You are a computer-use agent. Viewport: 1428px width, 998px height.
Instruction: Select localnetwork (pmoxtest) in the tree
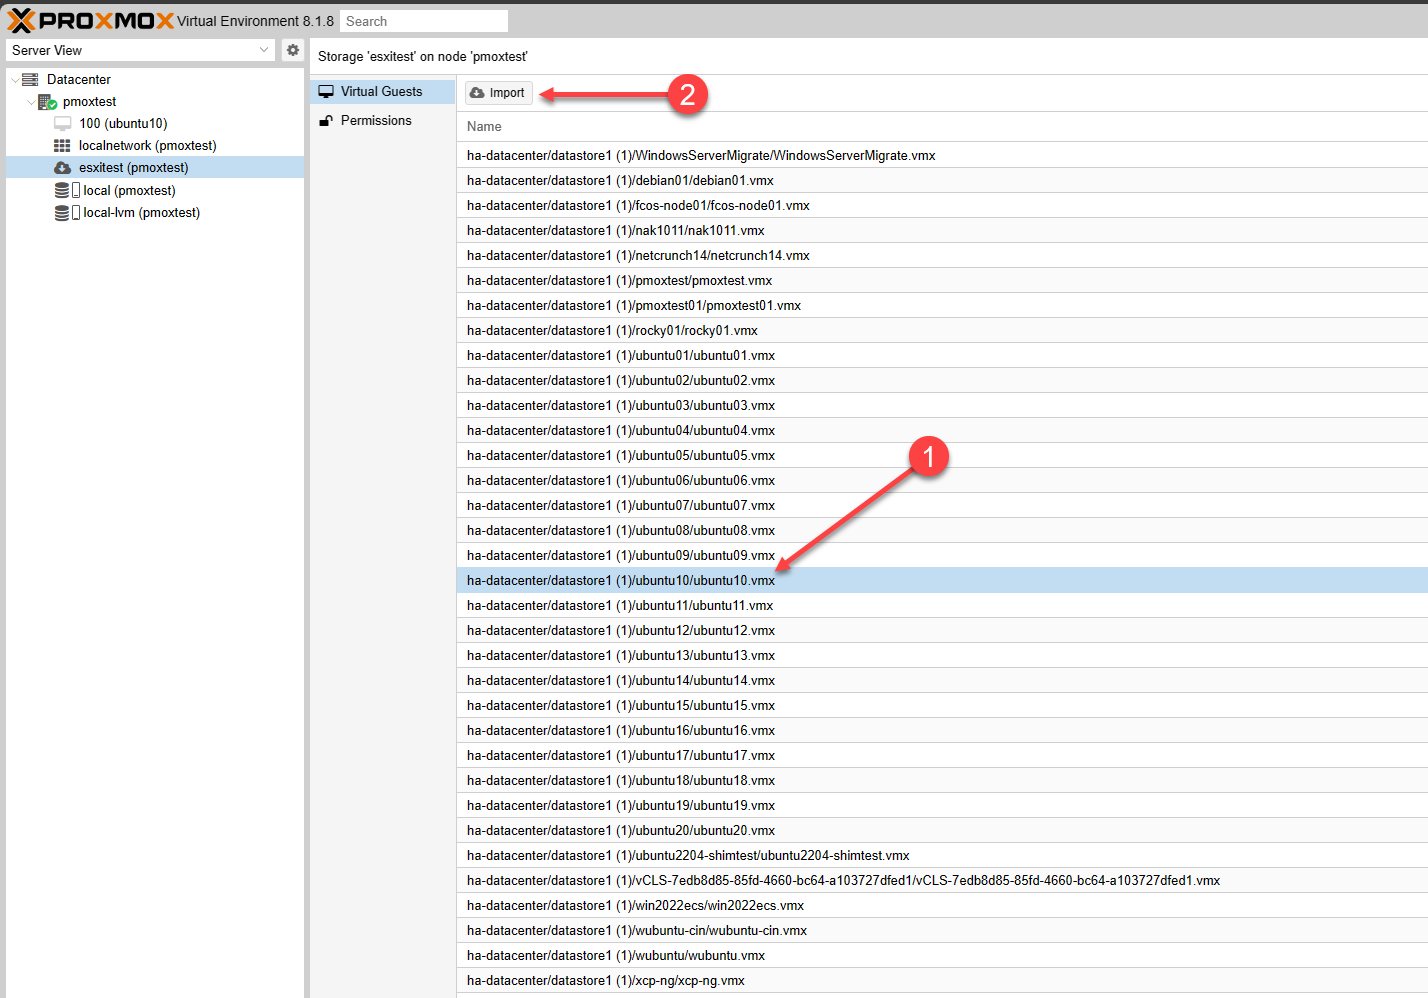point(148,145)
